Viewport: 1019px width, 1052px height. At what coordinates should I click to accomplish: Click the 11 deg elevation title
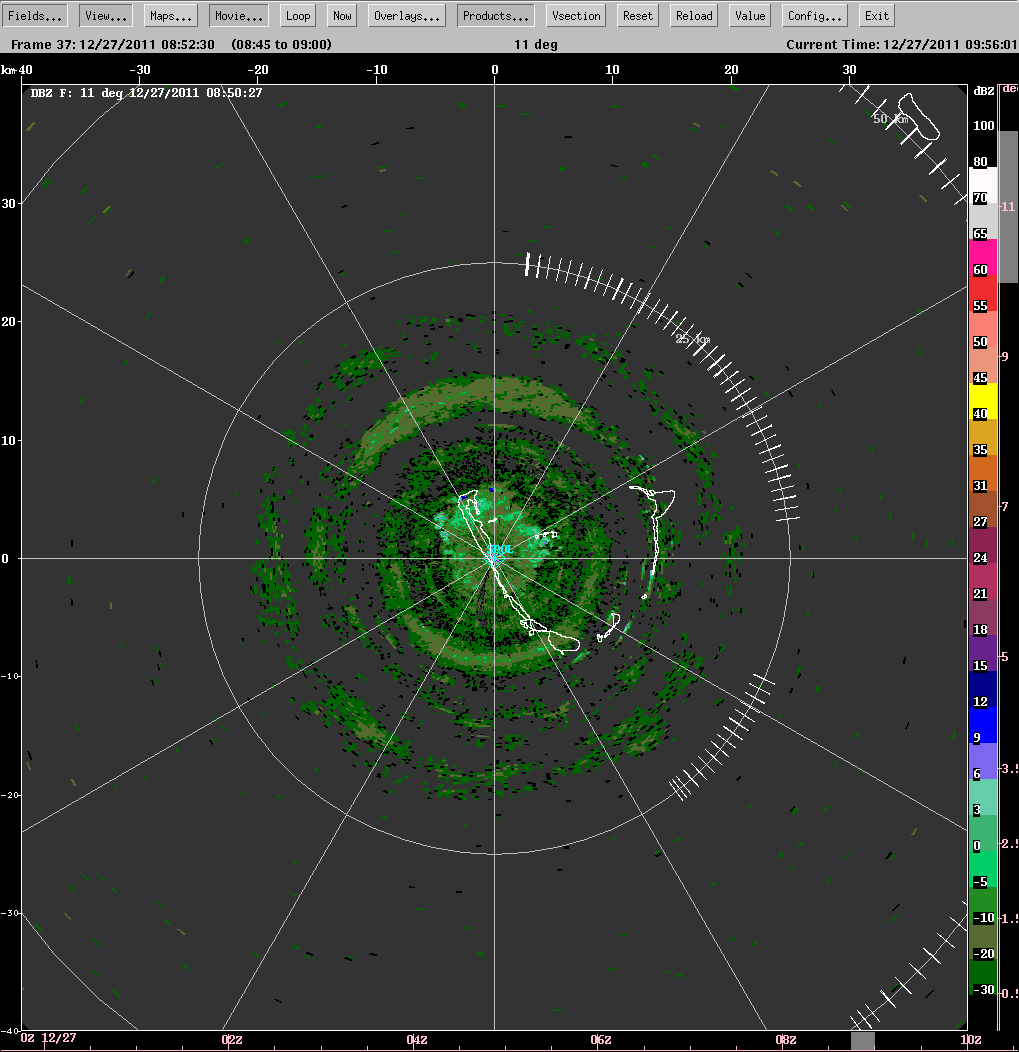point(535,45)
